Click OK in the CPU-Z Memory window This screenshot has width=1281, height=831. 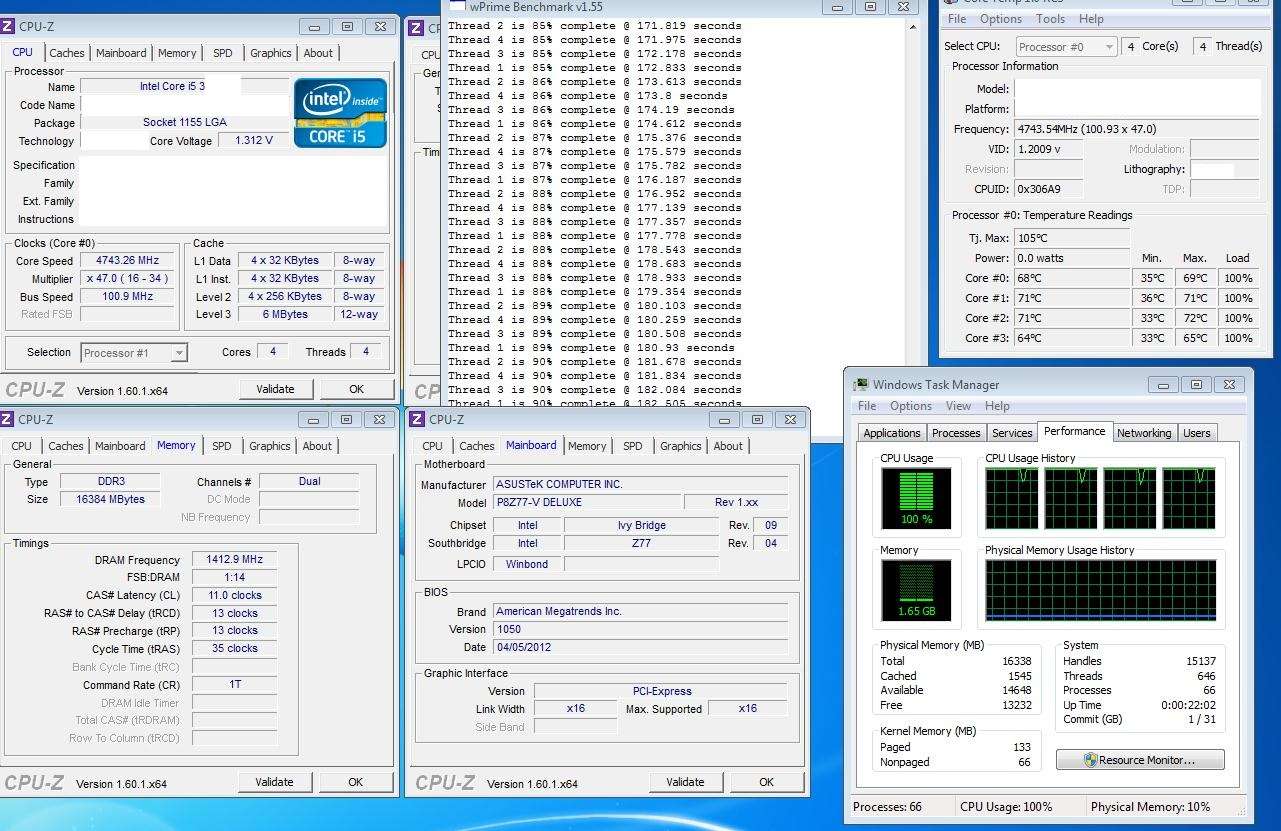[x=356, y=782]
